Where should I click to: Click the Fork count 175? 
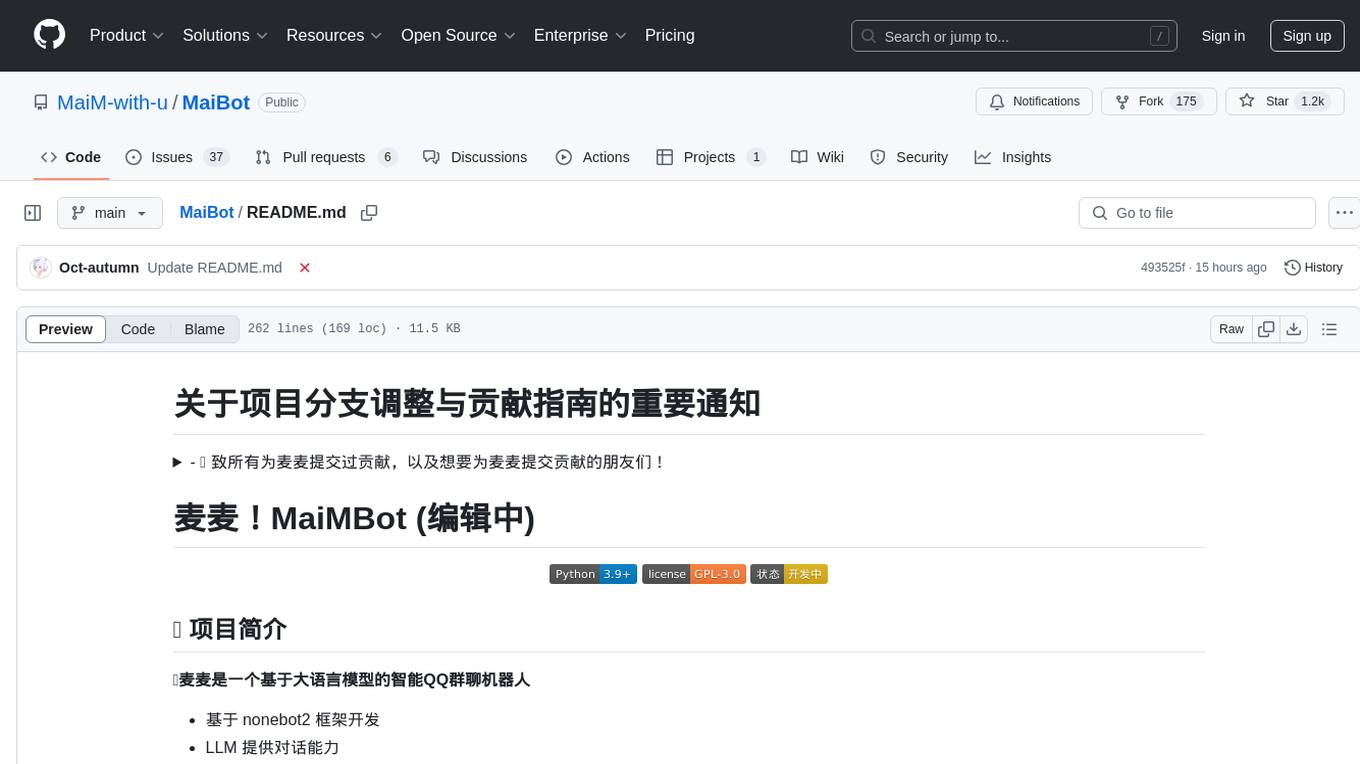pos(1186,101)
